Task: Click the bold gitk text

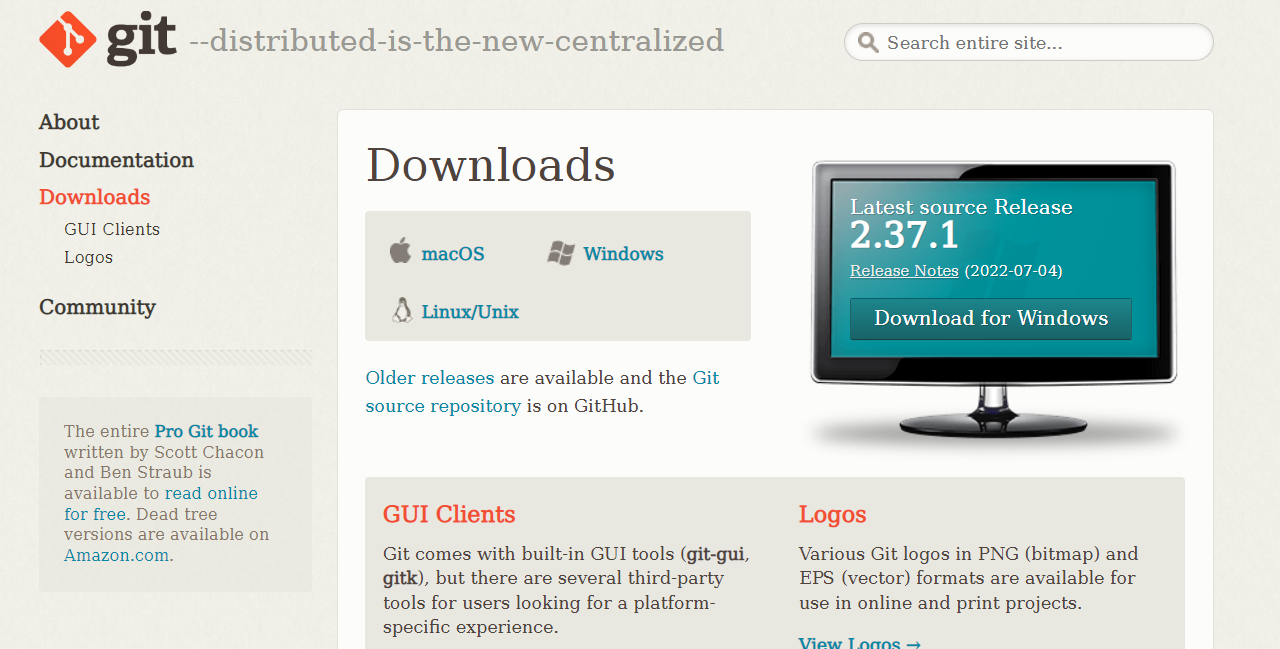Action: (x=400, y=579)
